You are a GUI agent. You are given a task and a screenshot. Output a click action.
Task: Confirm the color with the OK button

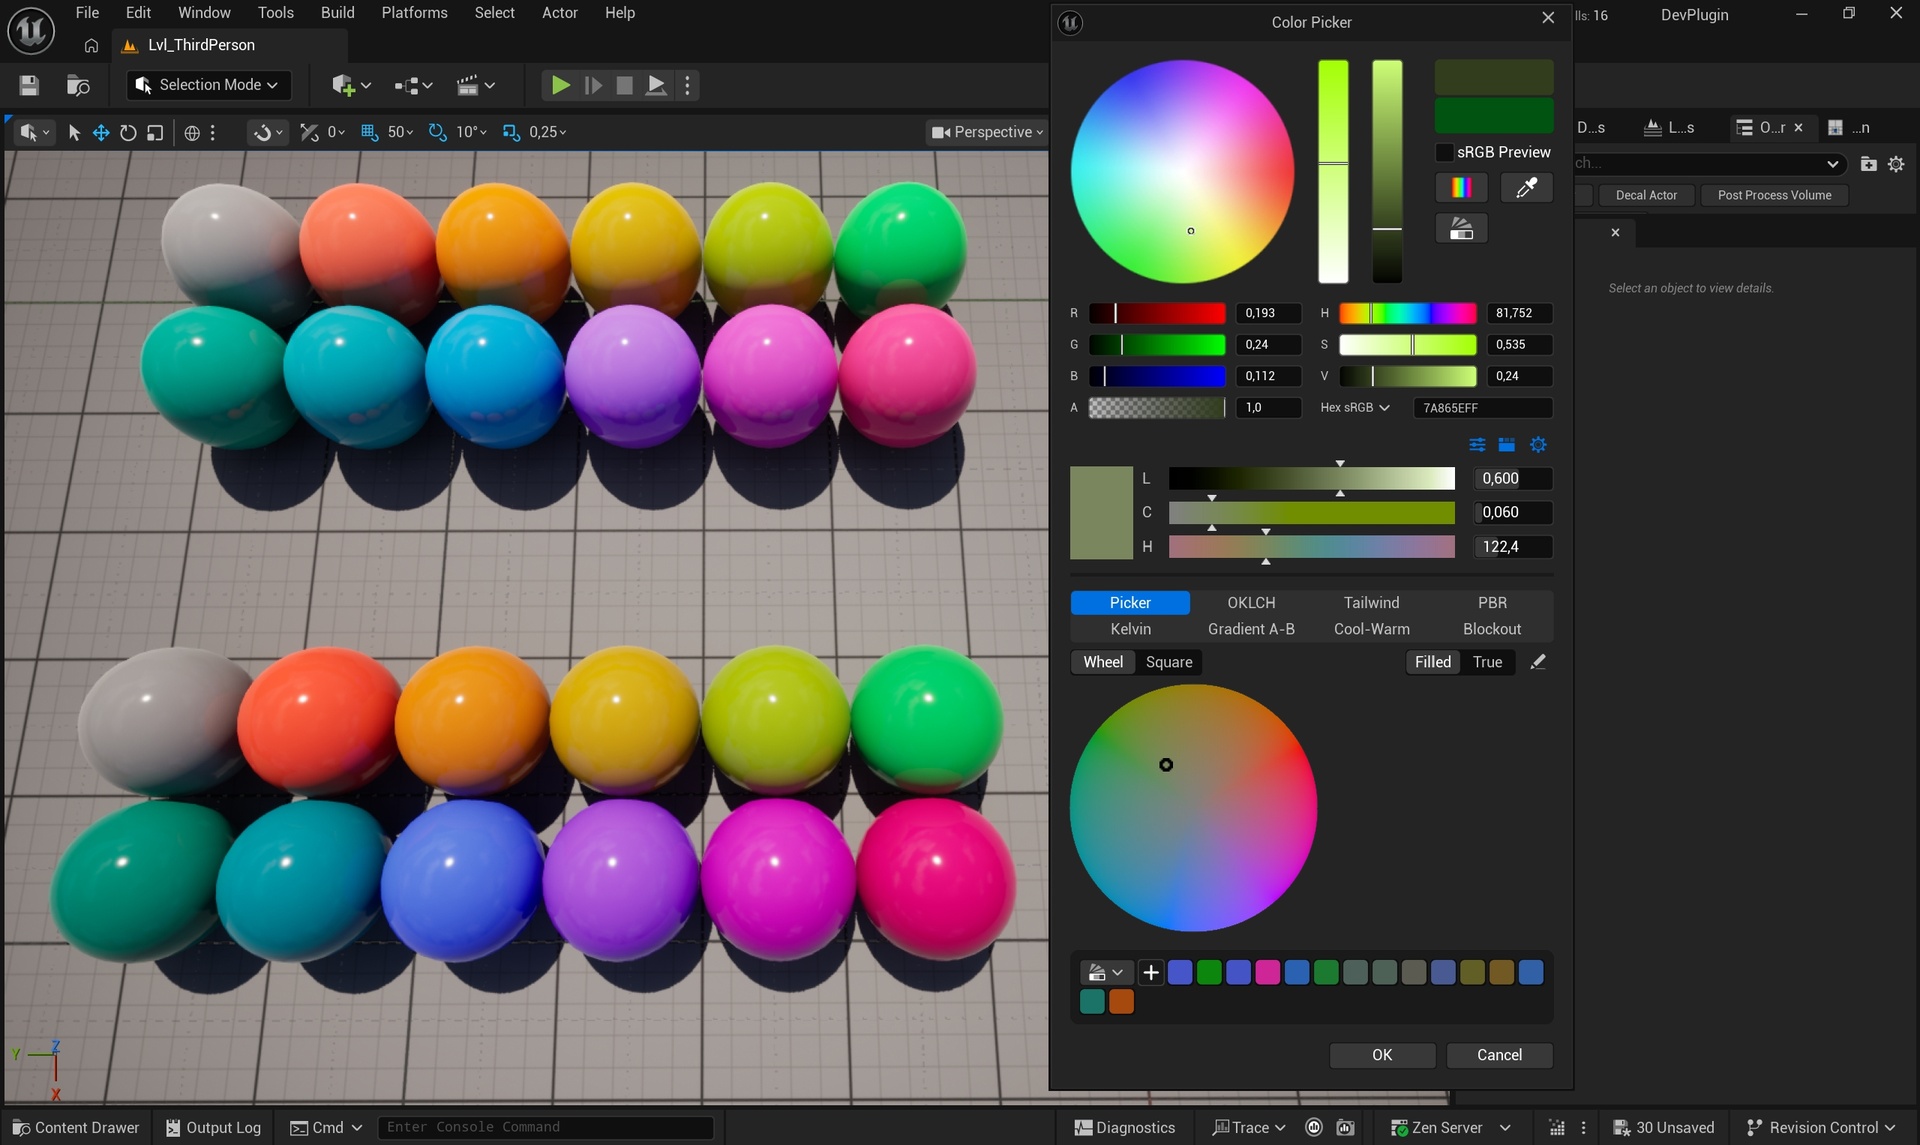click(1382, 1055)
